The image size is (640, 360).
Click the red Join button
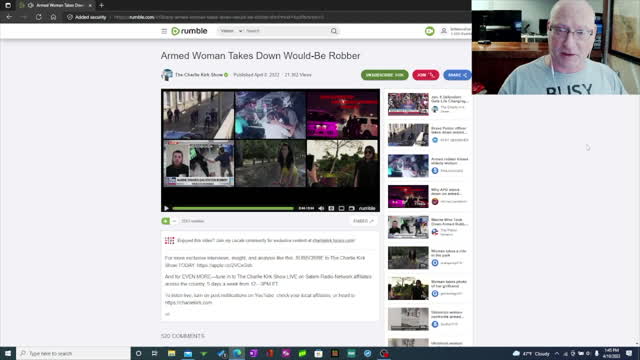click(x=425, y=75)
